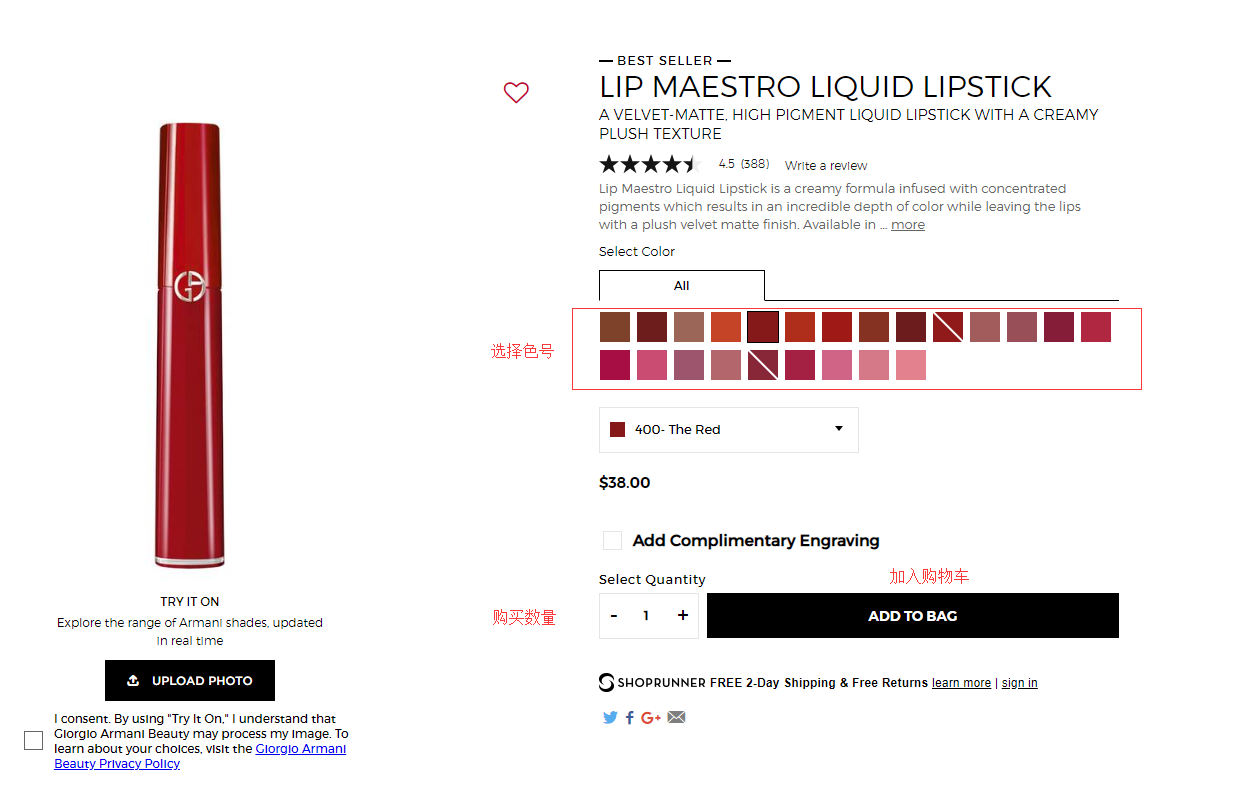Share product on Google Plus
Image resolution: width=1251 pixels, height=798 pixels.
[x=651, y=717]
